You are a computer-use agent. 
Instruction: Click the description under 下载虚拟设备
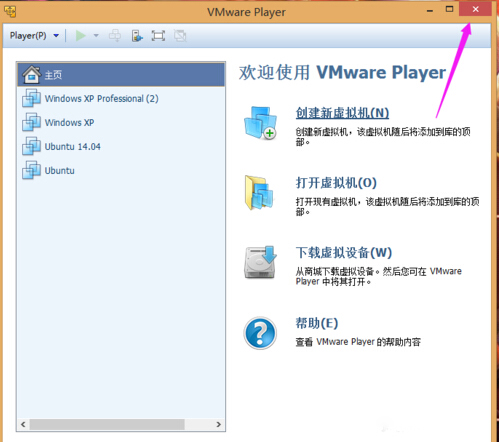coord(379,276)
